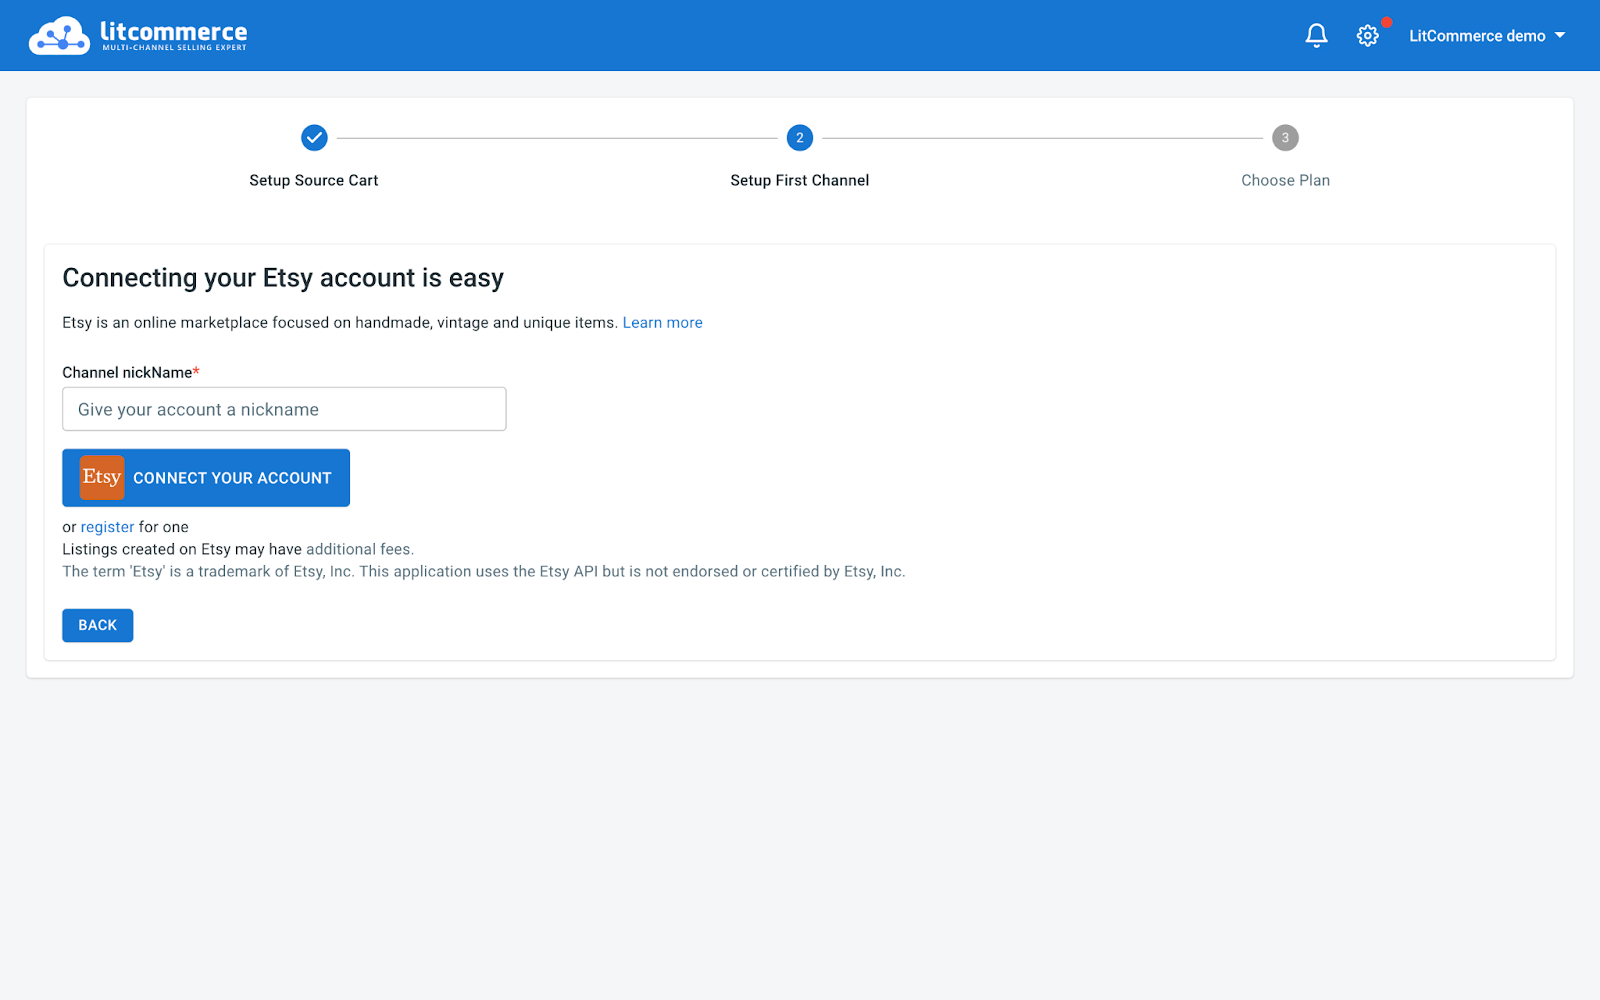Select the Choose Plan step label
1600x1000 pixels.
[1285, 180]
